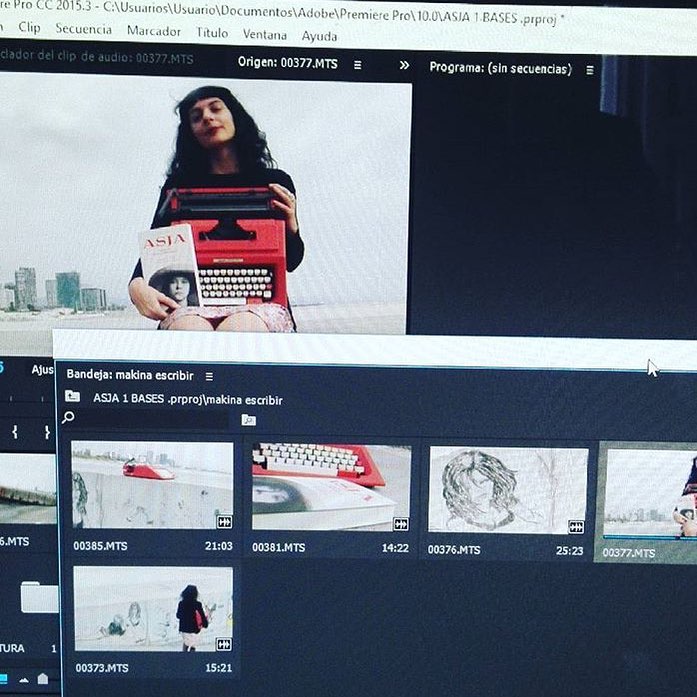Open the Ayuda menu
This screenshot has width=697, height=697.
(319, 36)
